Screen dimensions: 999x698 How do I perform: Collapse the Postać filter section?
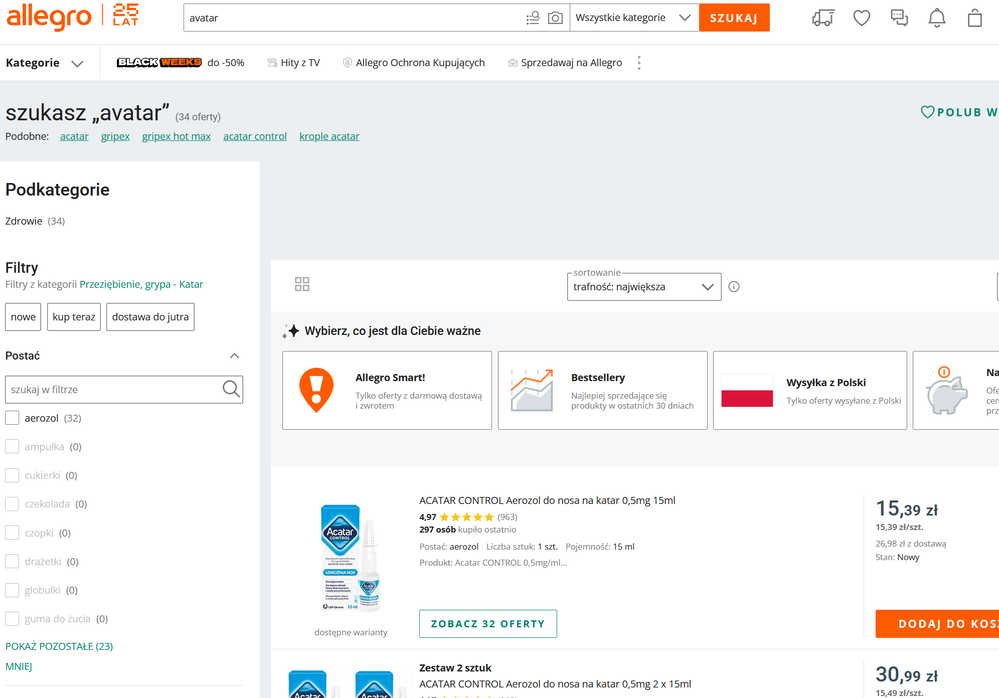(x=234, y=356)
